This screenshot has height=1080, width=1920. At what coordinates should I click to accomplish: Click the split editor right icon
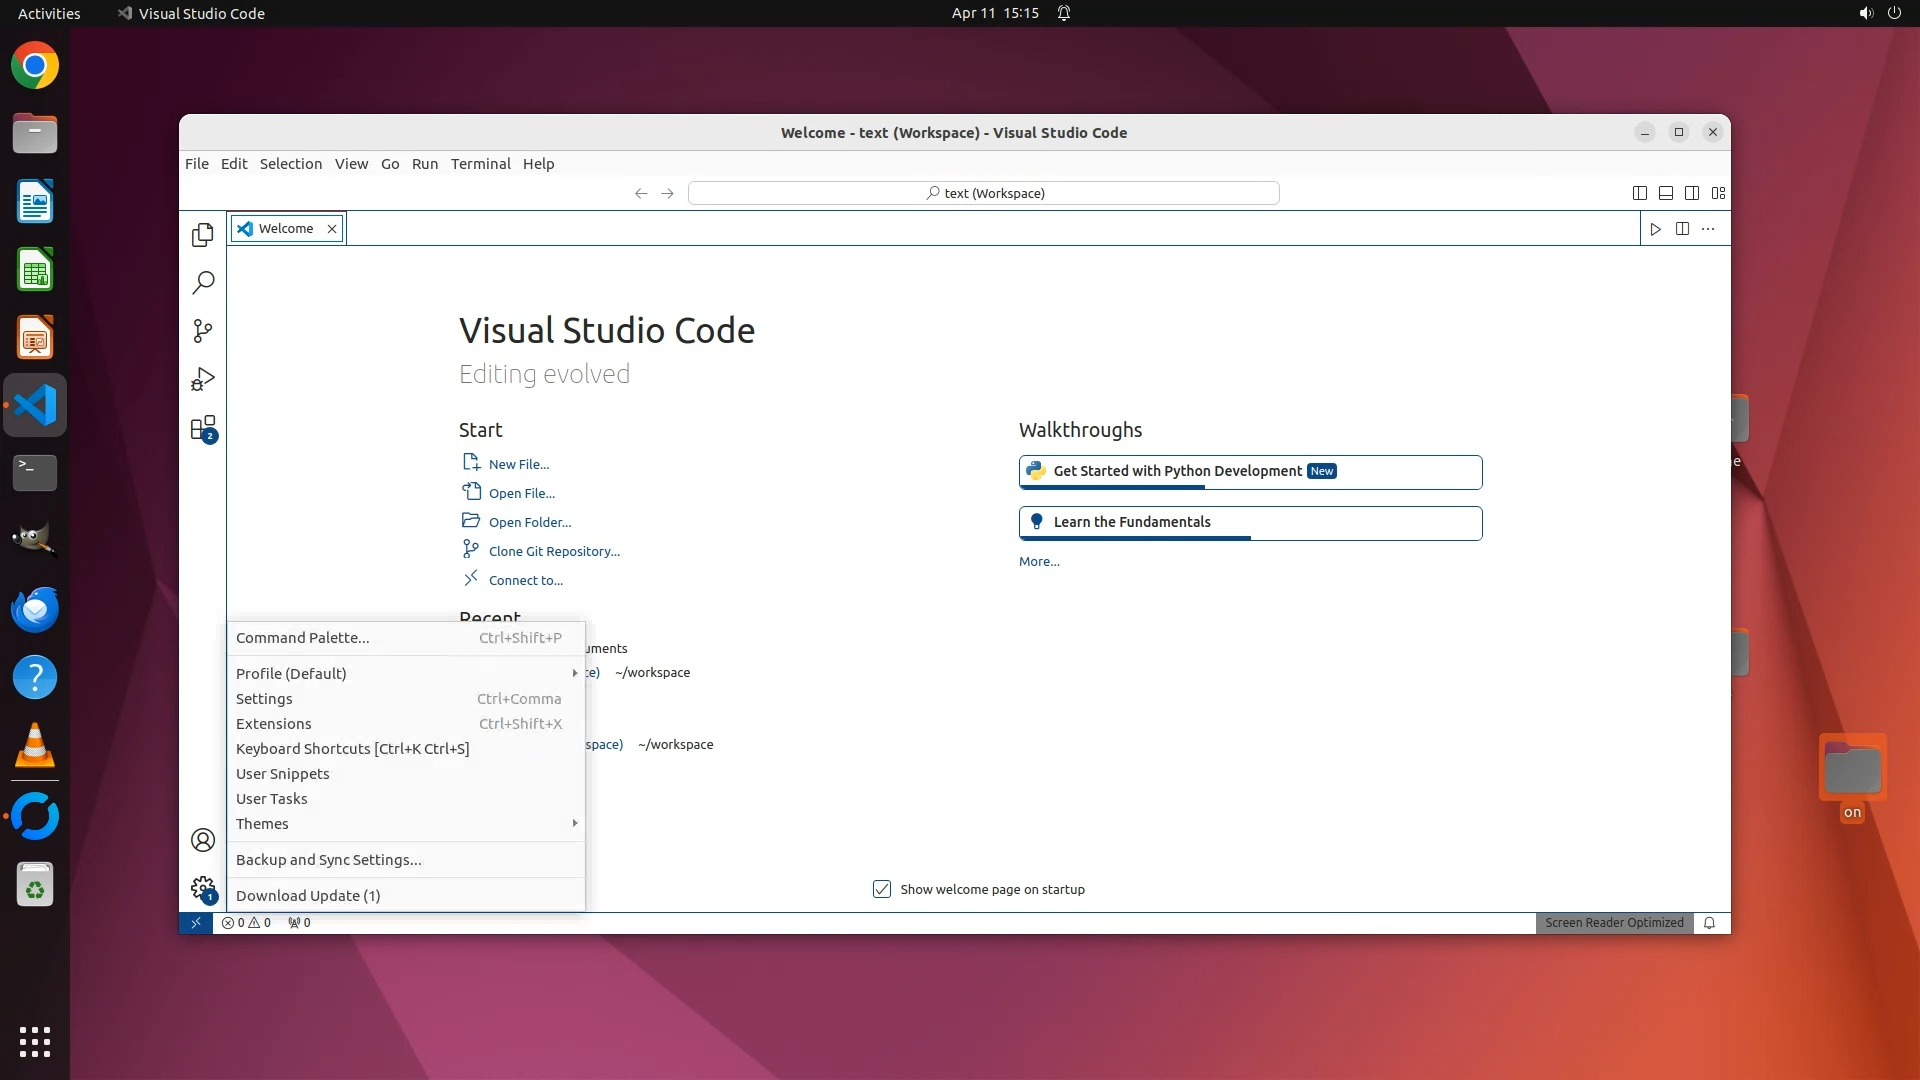(x=1682, y=229)
